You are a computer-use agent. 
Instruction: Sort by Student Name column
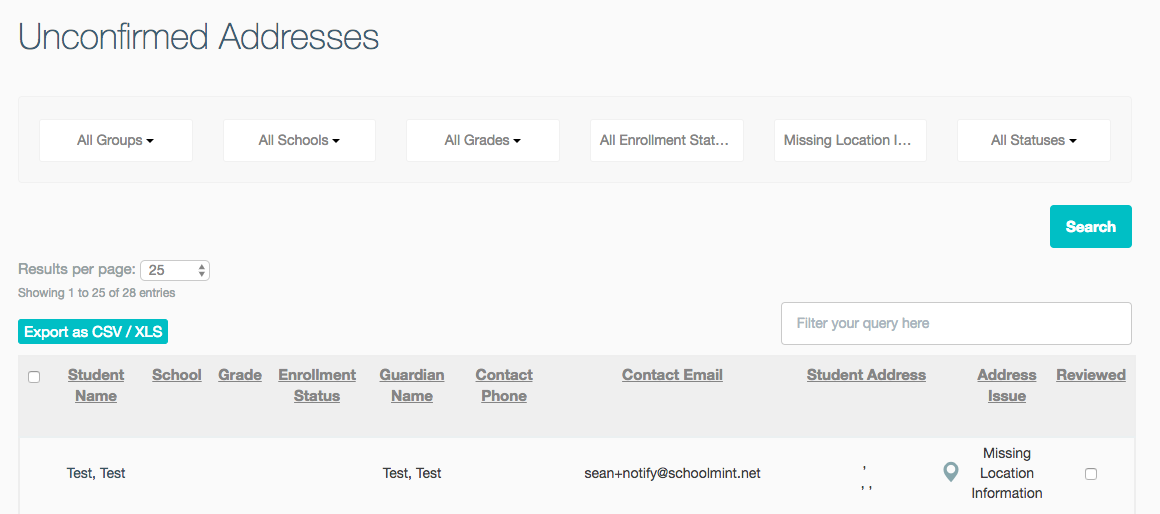point(96,385)
